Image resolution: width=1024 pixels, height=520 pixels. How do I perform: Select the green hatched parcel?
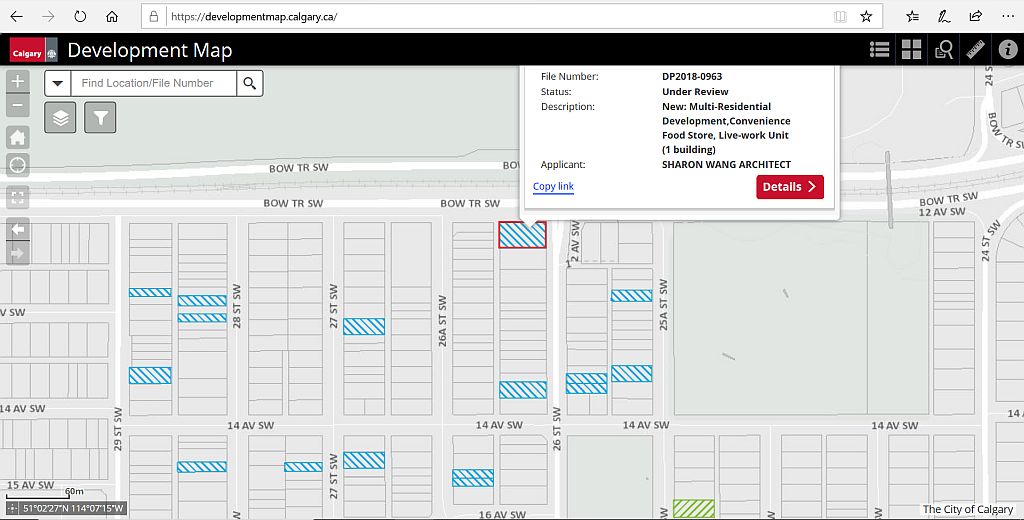coord(694,508)
